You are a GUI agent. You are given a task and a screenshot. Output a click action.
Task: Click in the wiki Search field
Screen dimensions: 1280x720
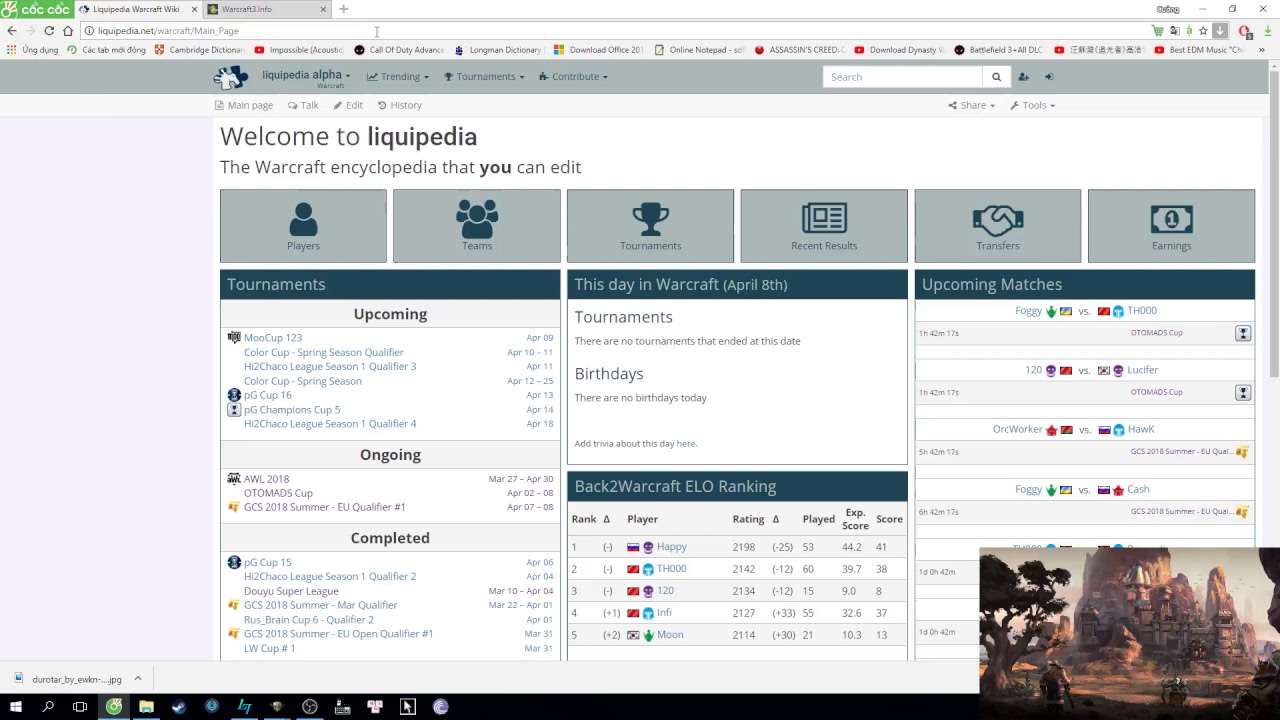point(903,77)
